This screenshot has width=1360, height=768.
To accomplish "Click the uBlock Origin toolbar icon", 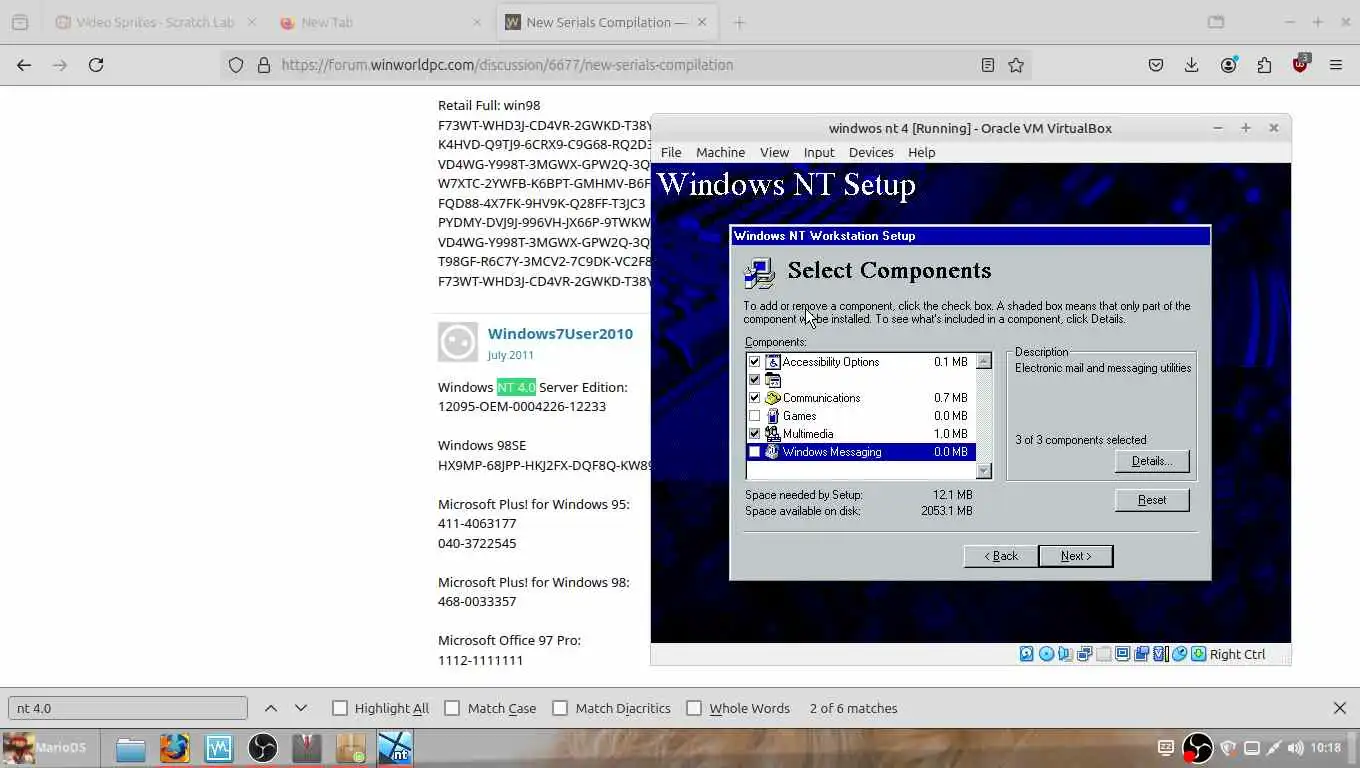I will pos(1300,64).
